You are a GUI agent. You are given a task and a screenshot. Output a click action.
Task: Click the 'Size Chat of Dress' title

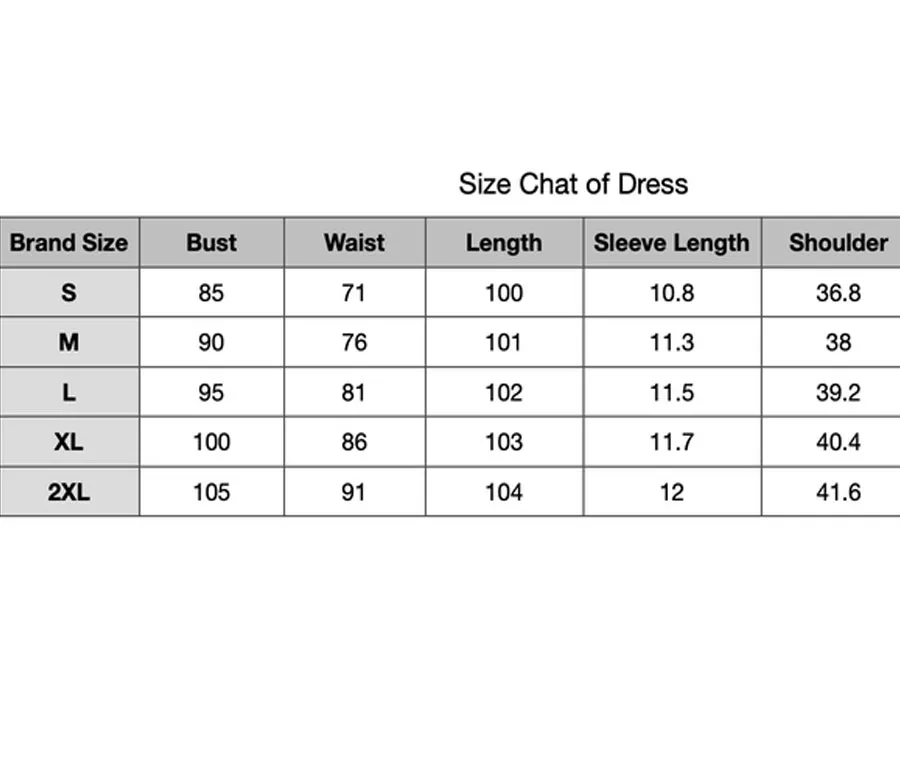coord(573,184)
